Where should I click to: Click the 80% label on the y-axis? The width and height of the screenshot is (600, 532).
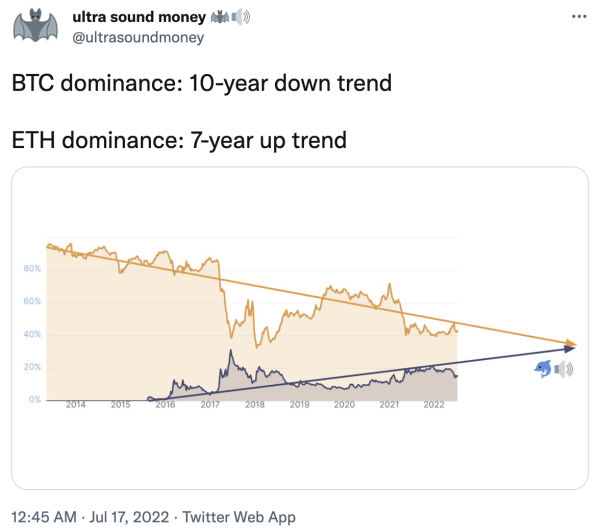tap(32, 269)
